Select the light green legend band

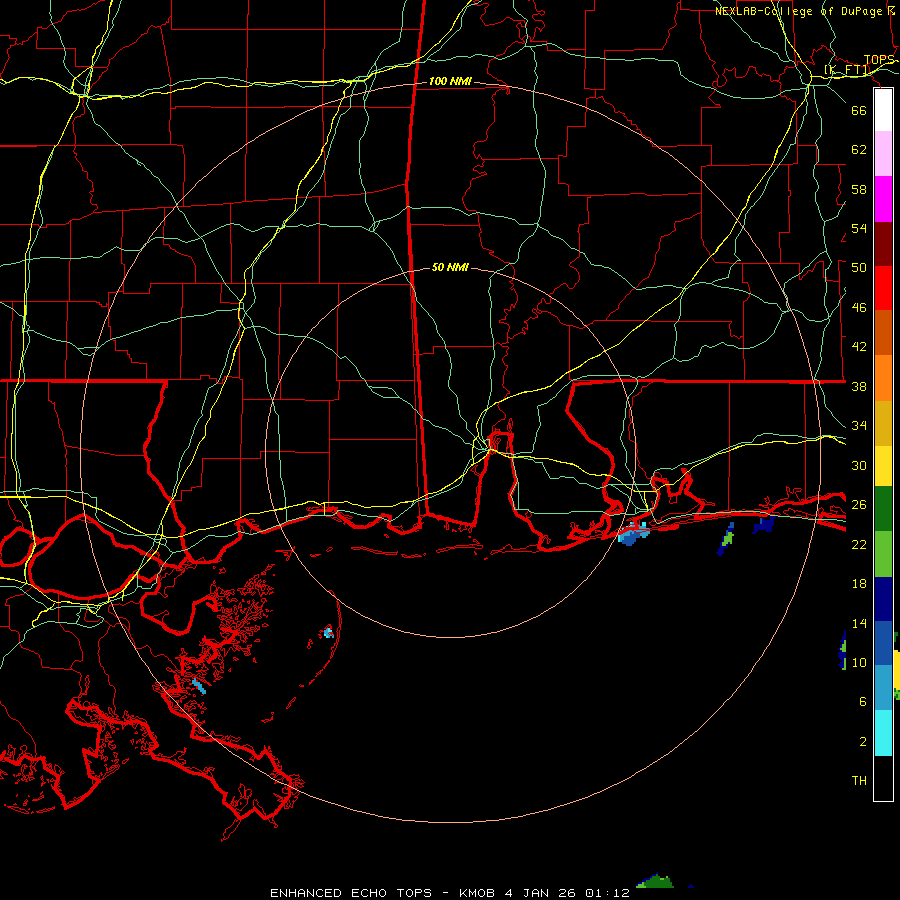tap(883, 554)
